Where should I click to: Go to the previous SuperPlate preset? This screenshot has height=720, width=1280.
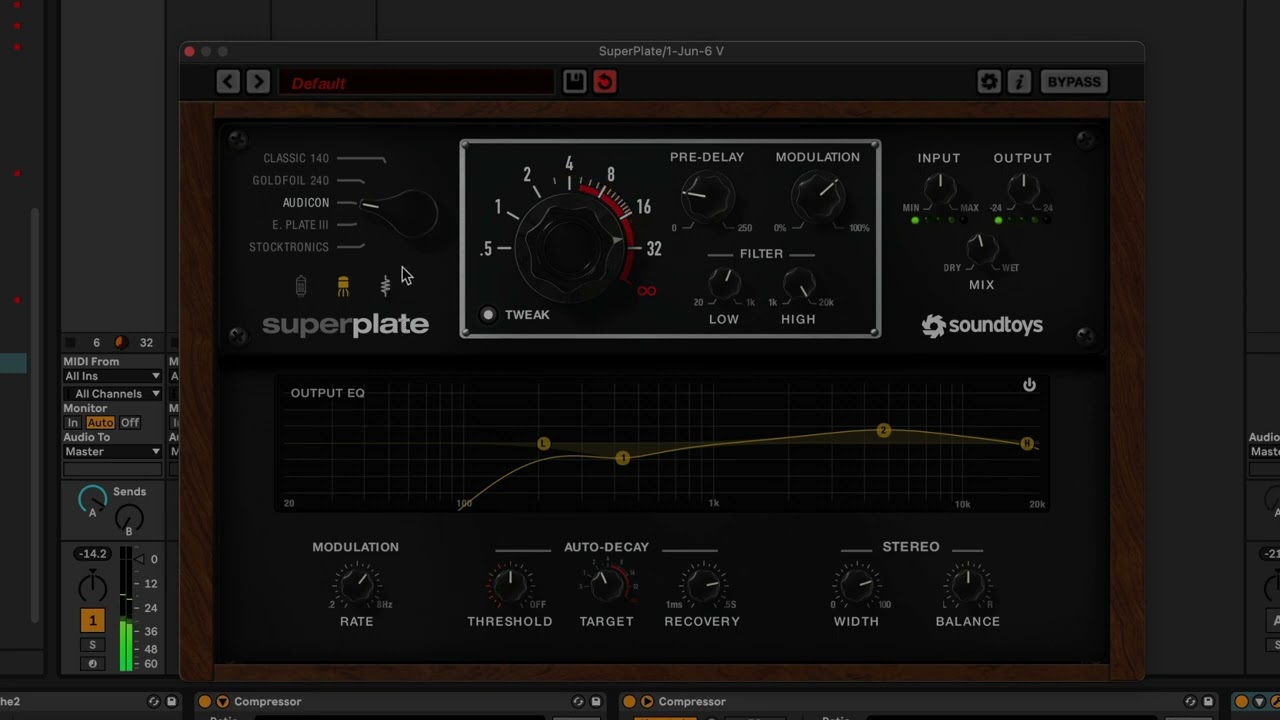click(228, 82)
